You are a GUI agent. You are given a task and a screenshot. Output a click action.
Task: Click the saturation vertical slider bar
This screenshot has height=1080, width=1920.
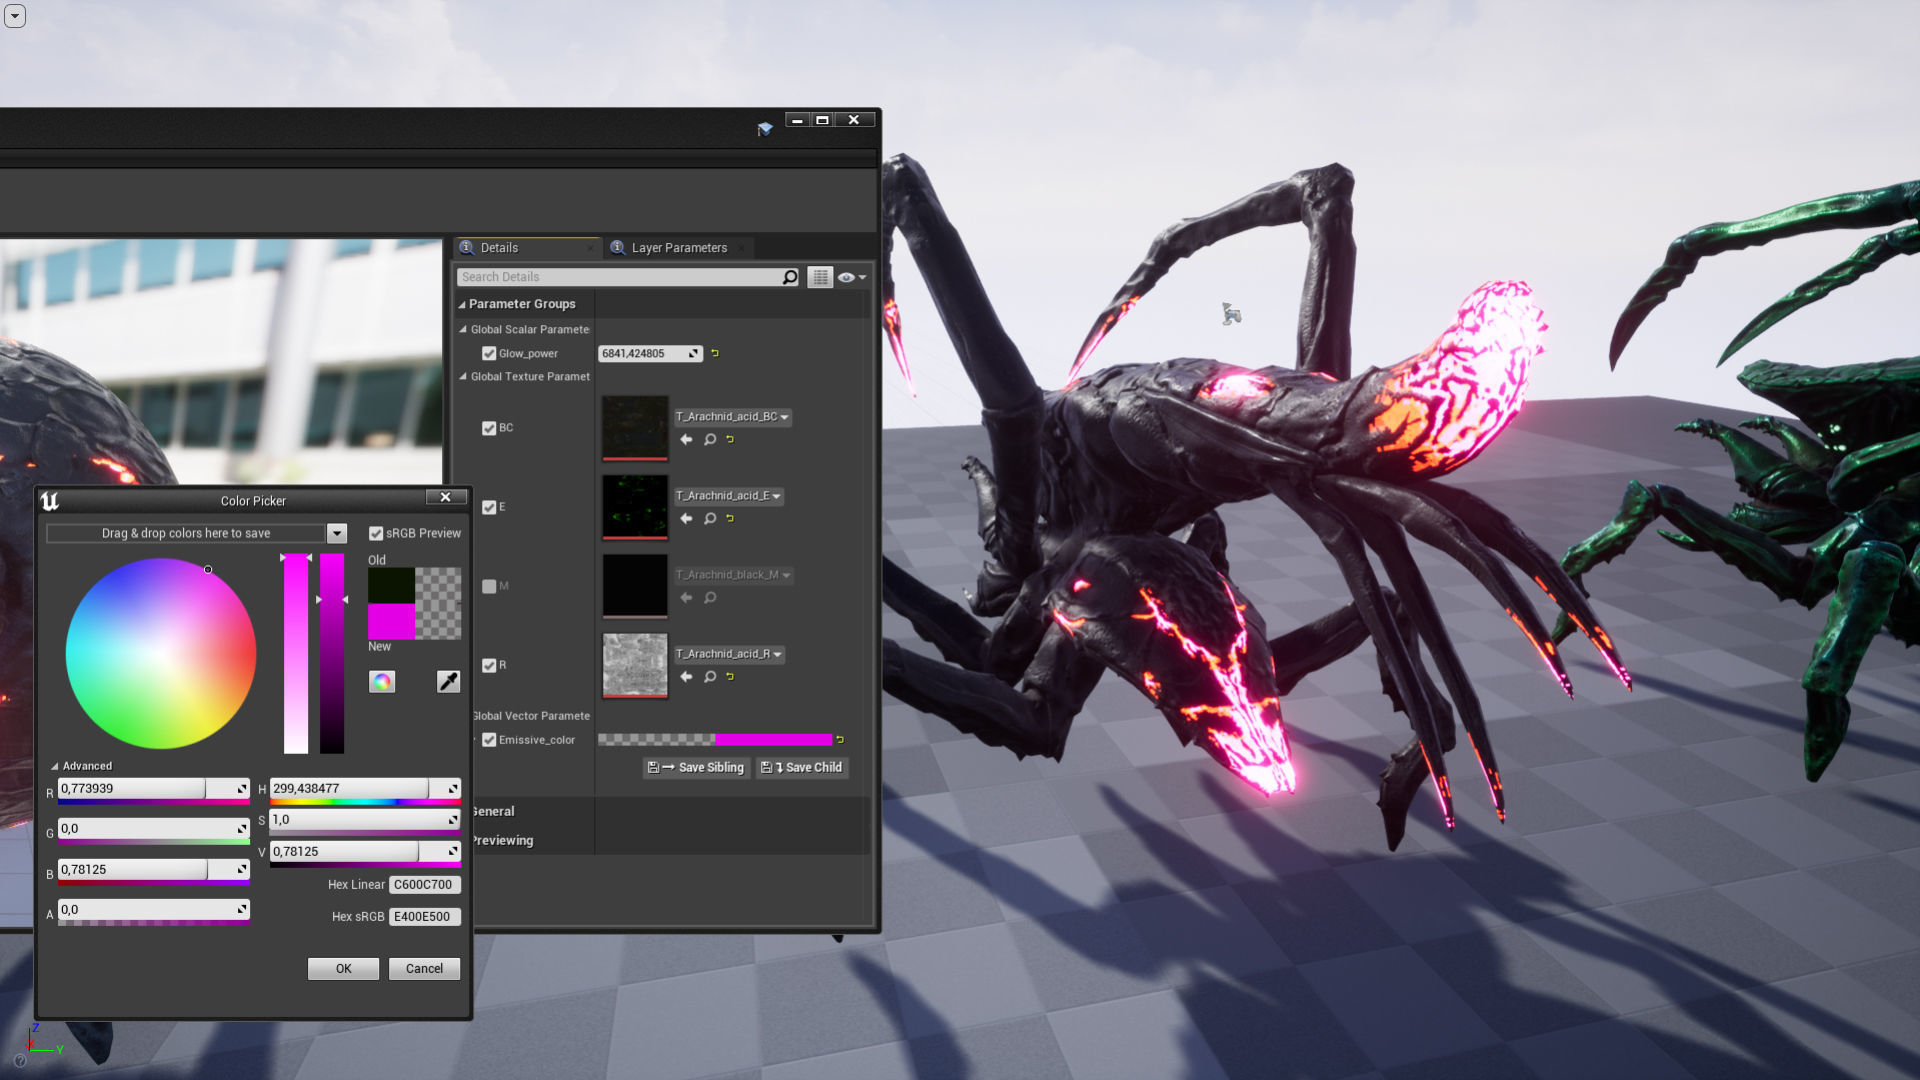coord(296,653)
